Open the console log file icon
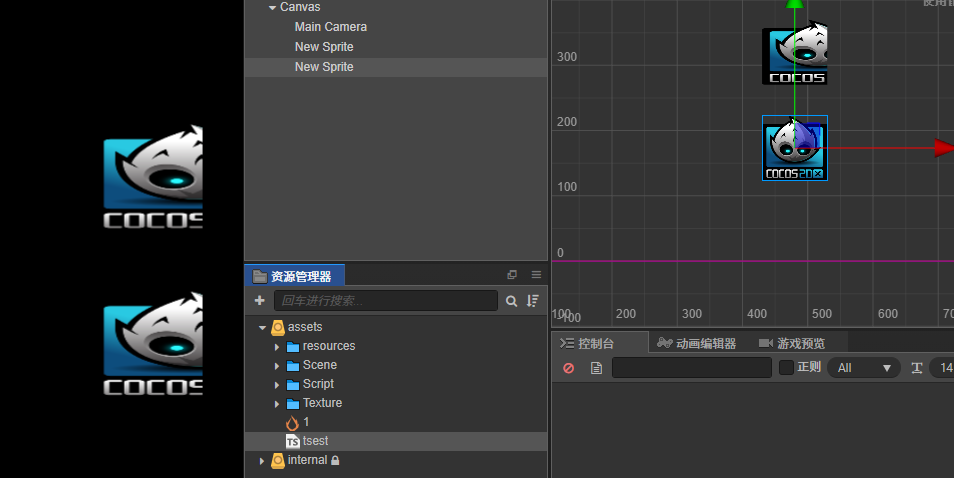The image size is (954, 478). (596, 368)
